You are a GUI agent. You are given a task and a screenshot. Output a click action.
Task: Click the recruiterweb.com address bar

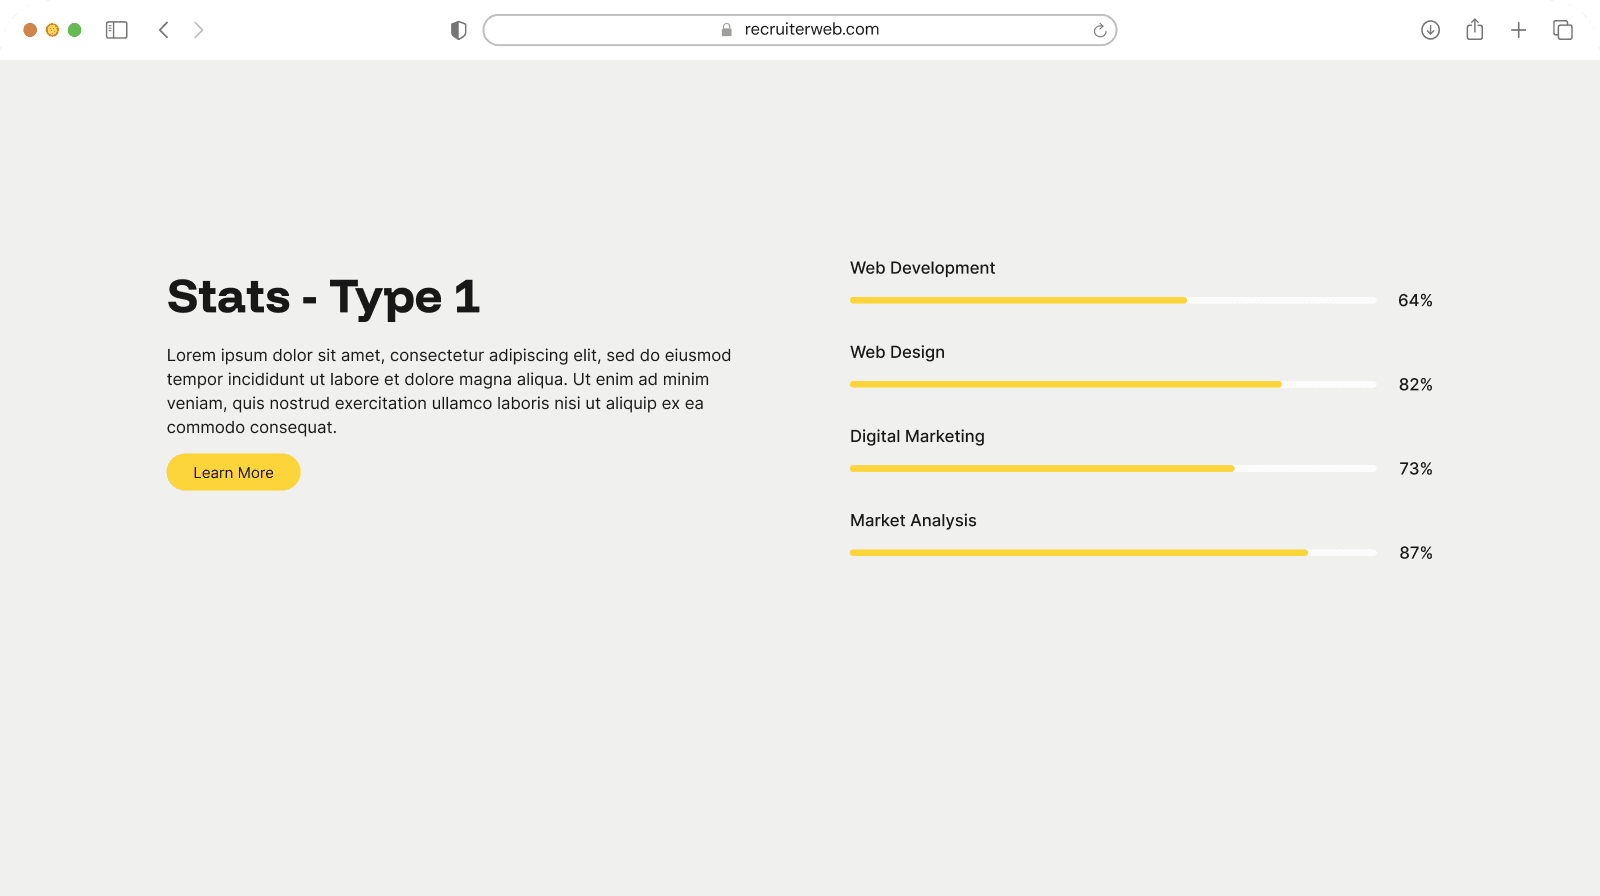pyautogui.click(x=811, y=30)
